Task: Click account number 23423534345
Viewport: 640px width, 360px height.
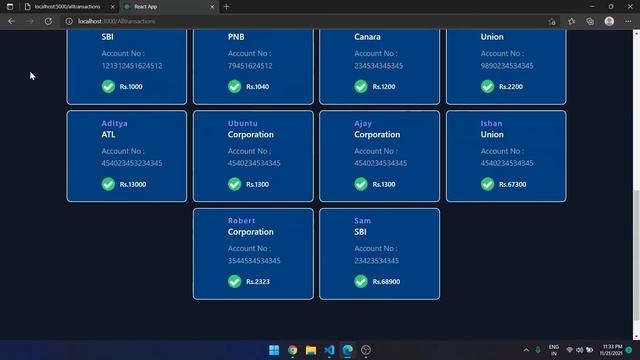Action: click(x=376, y=261)
